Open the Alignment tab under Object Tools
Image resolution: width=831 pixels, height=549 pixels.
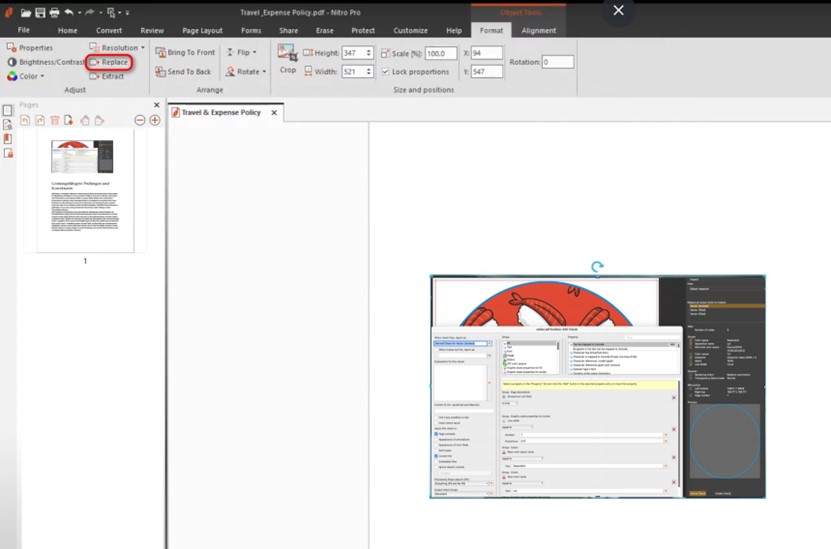tap(539, 31)
